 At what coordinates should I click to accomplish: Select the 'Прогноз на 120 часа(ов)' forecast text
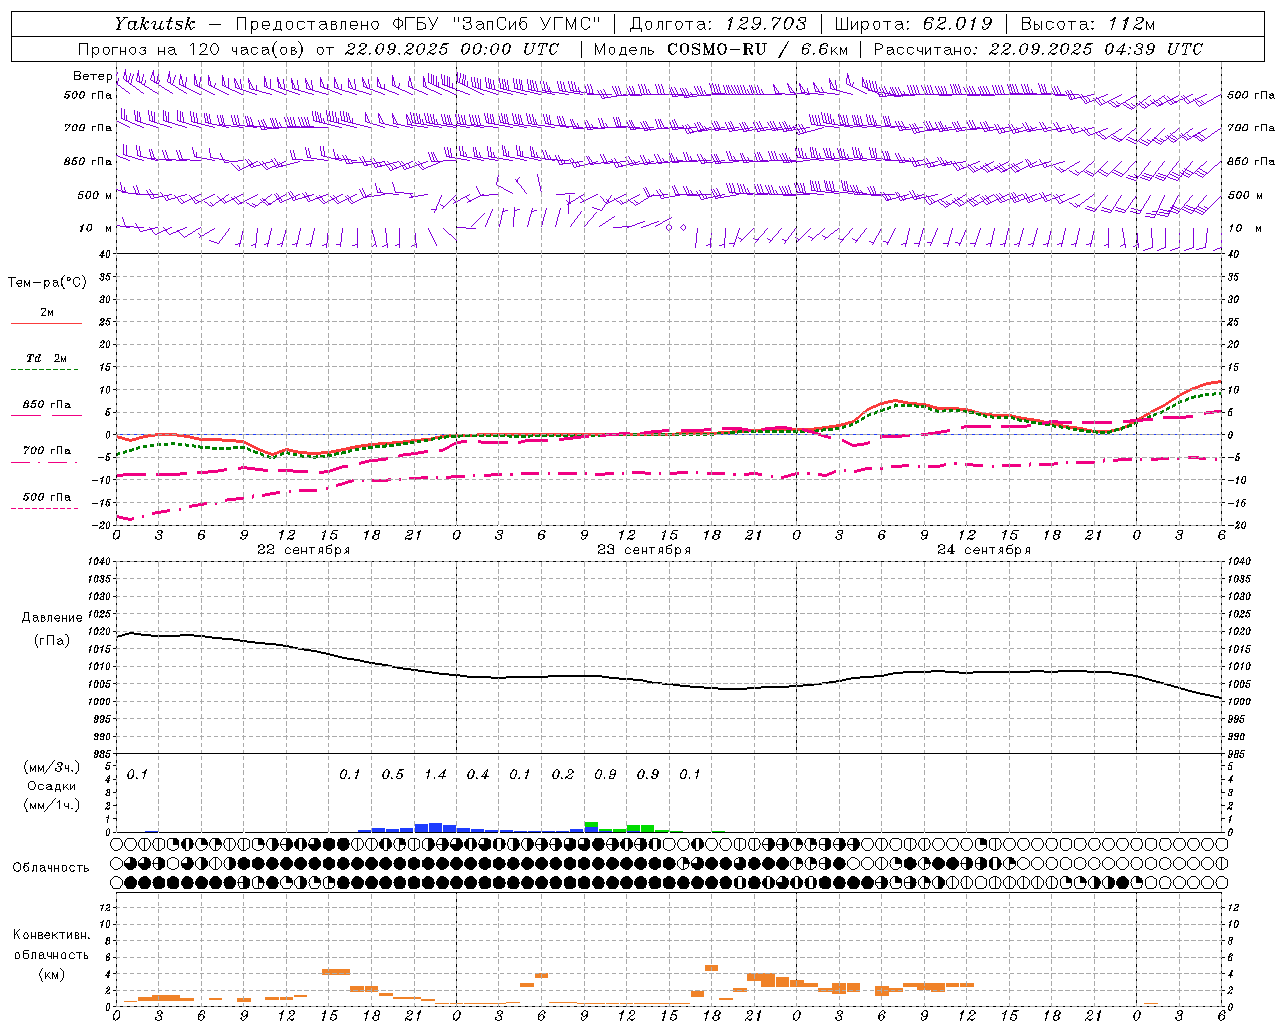pos(191,49)
